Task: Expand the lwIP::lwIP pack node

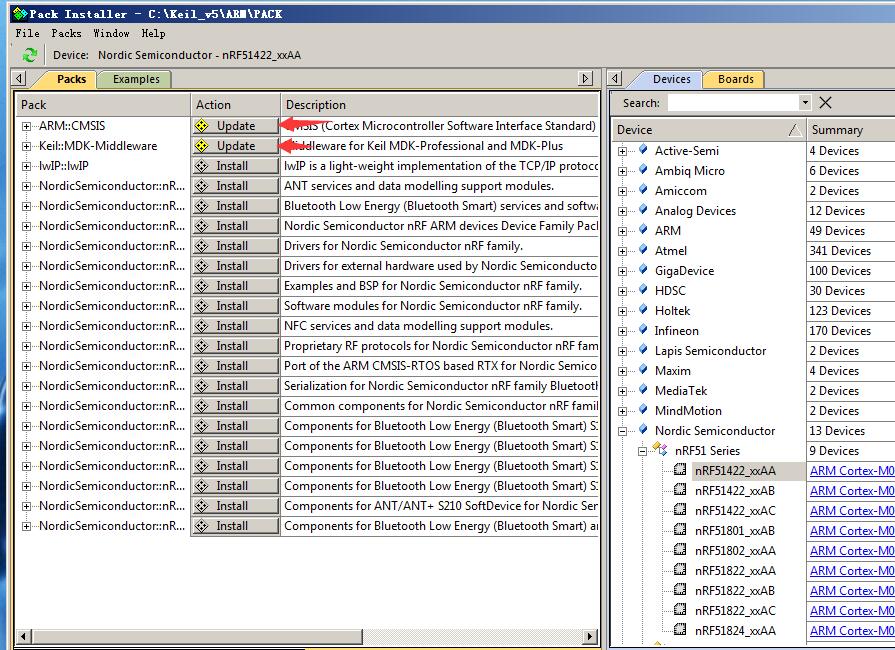Action: tap(26, 166)
